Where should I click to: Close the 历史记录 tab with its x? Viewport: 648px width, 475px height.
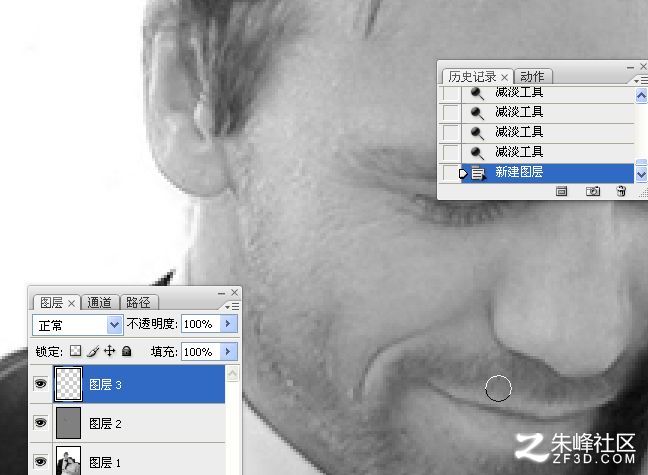(x=505, y=77)
